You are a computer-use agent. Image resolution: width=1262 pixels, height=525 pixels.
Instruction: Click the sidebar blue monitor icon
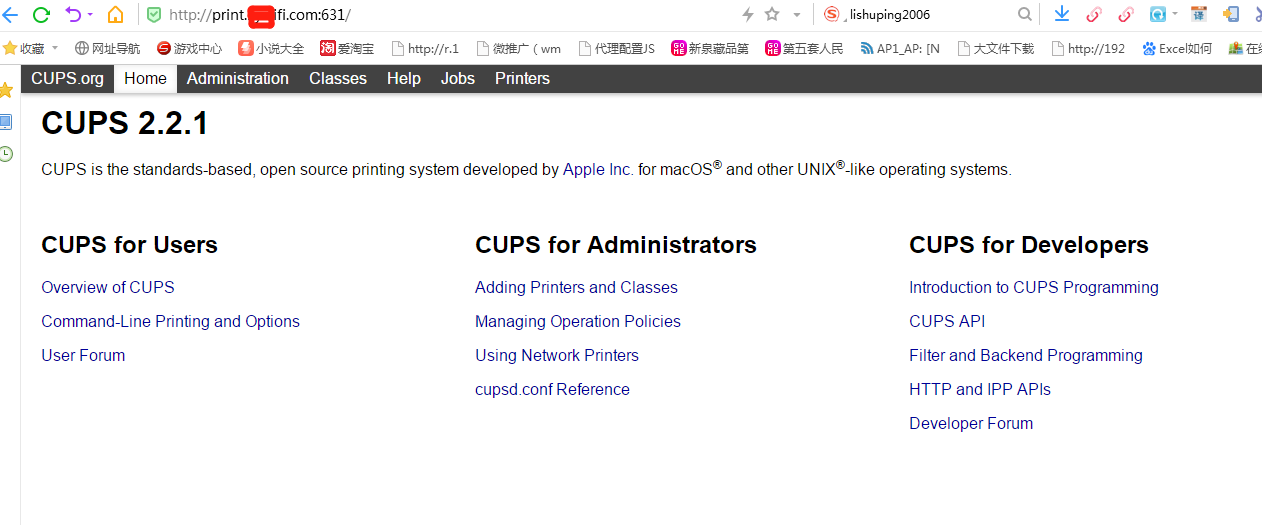(x=6, y=122)
